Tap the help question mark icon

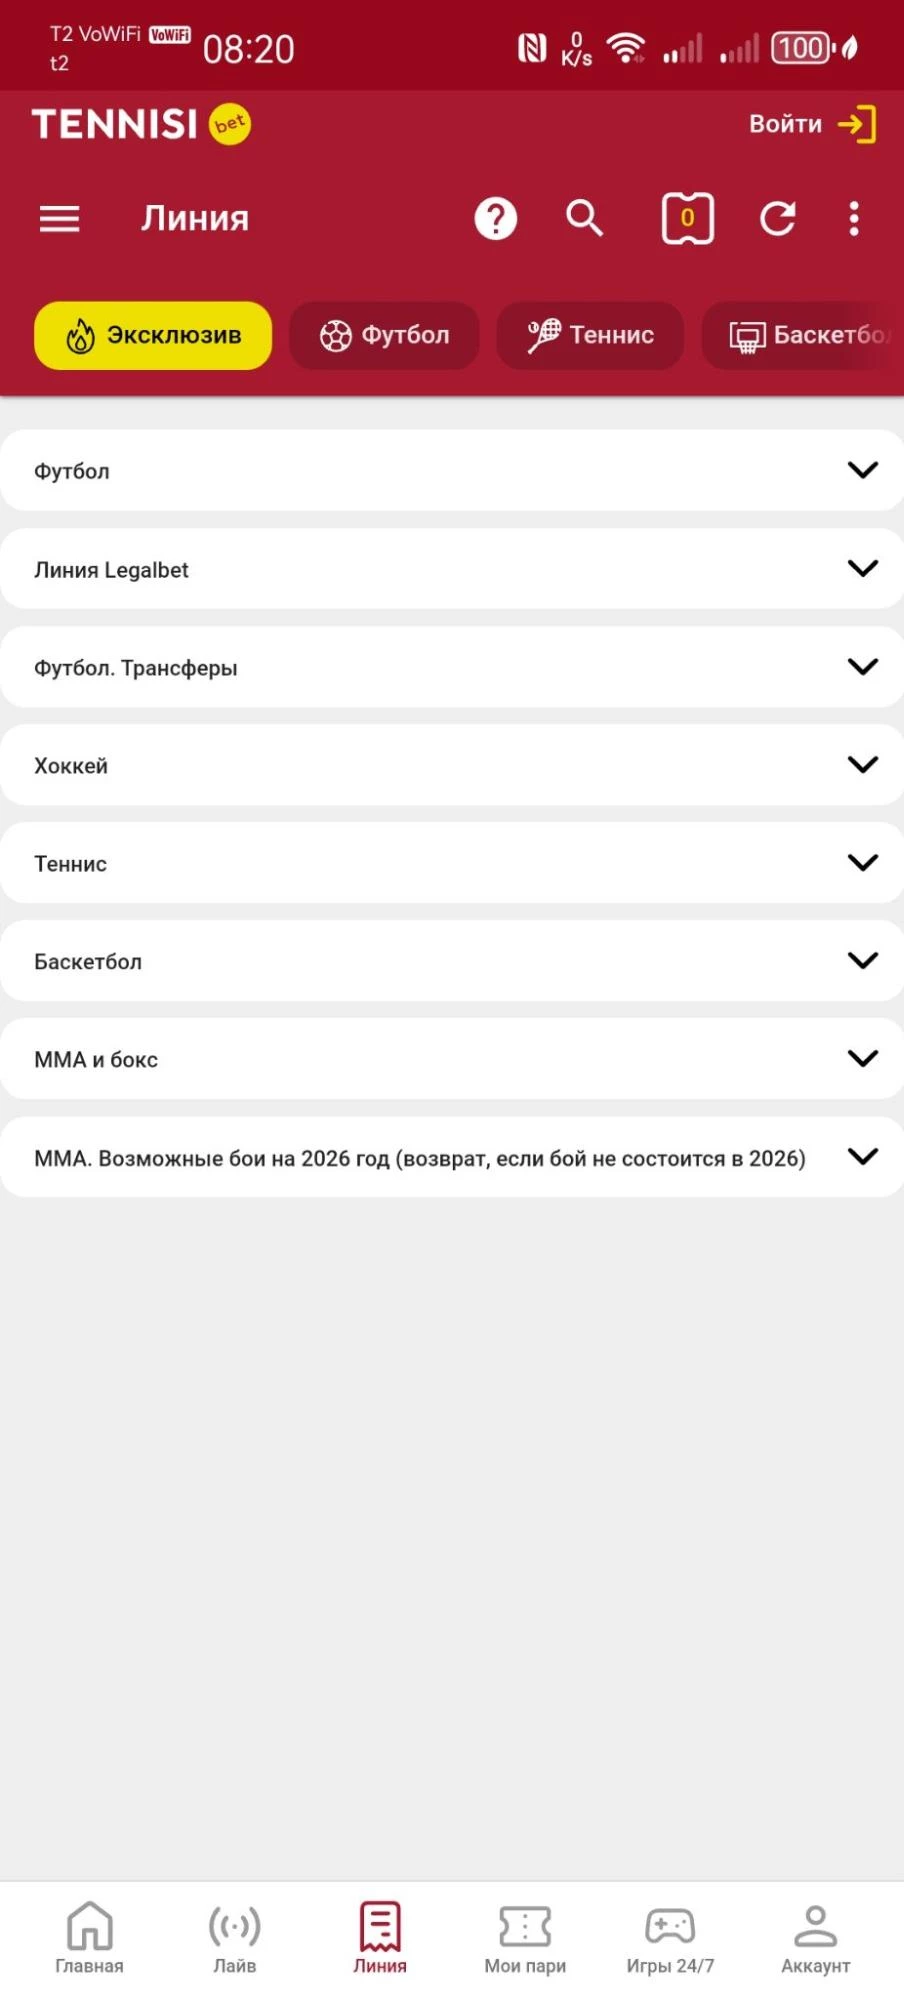pos(495,218)
